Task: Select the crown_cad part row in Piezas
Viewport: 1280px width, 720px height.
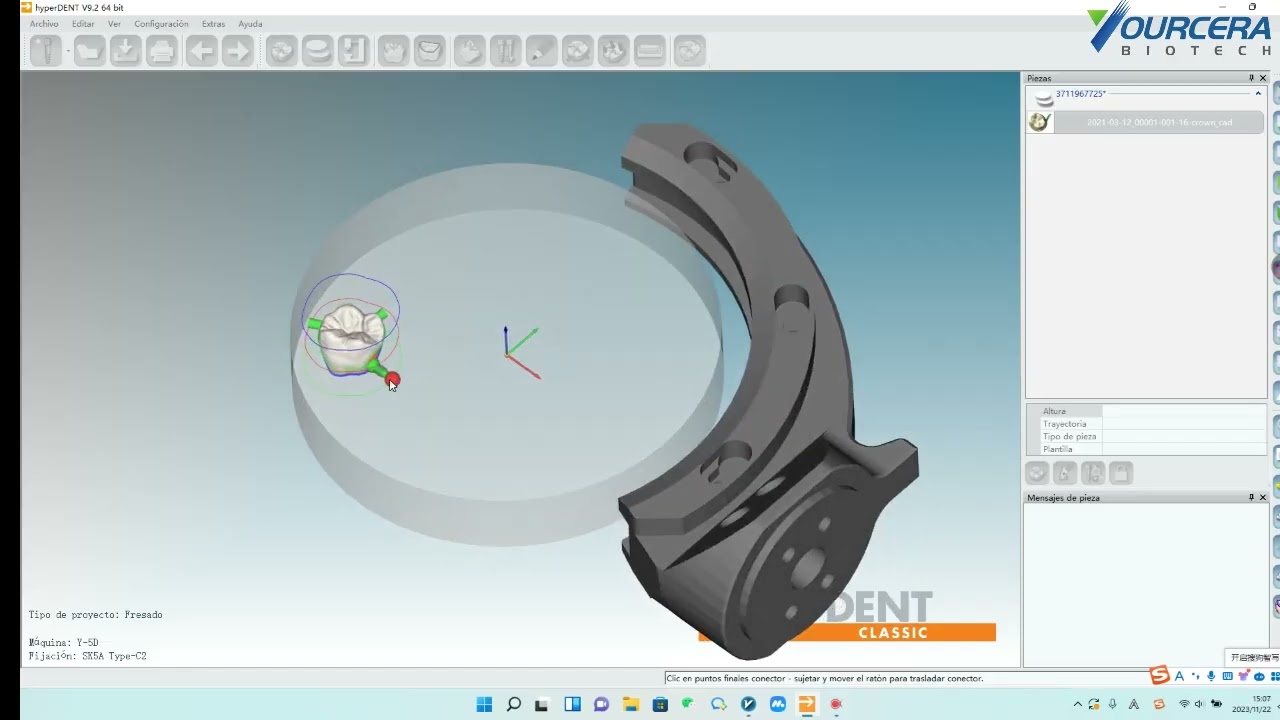Action: pos(1159,123)
